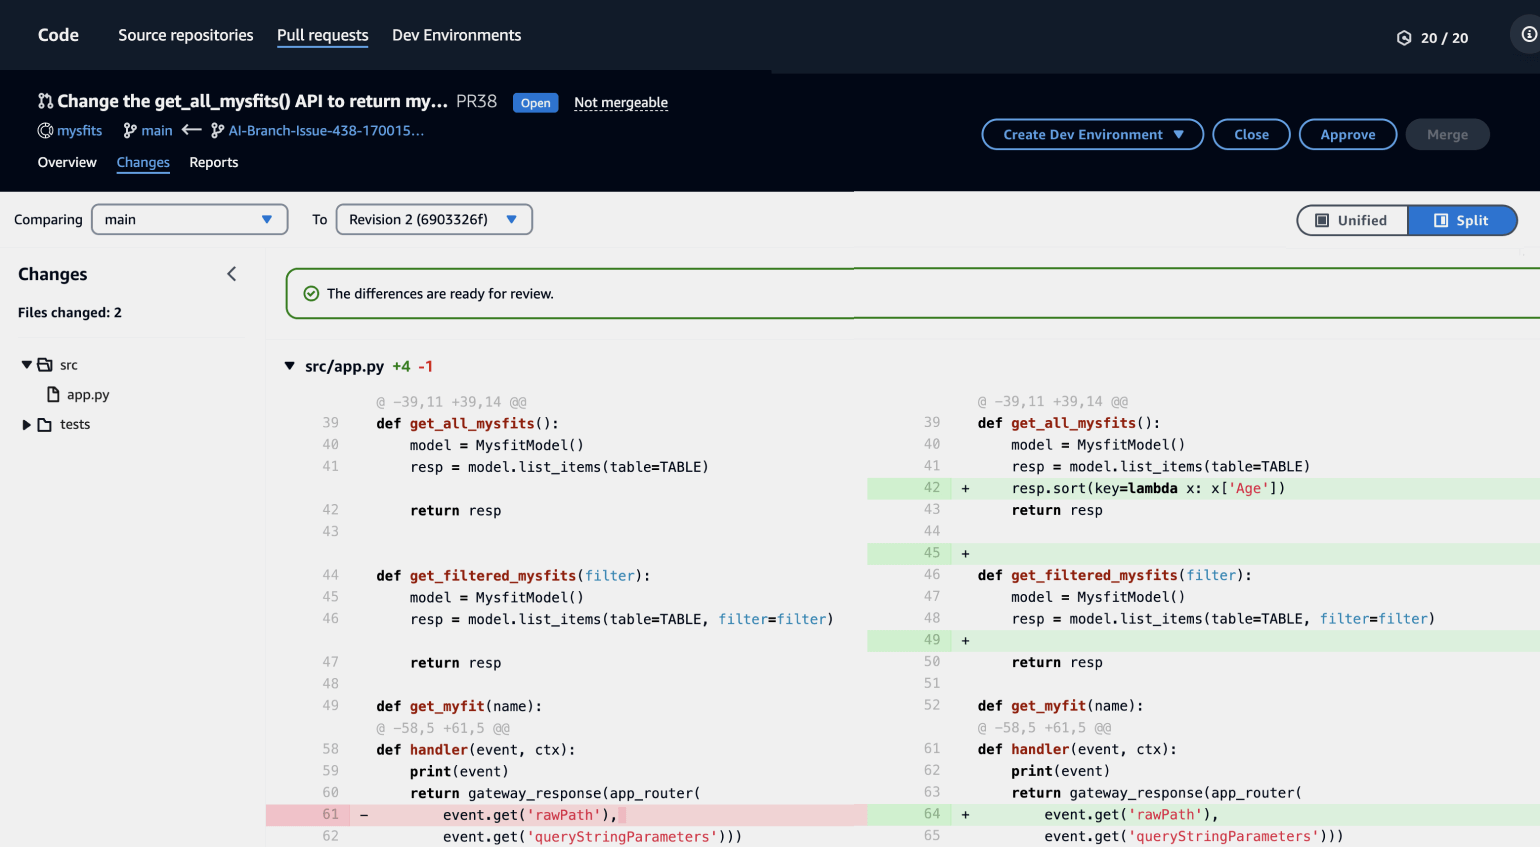Screen dimensions: 1540x847
Task: Go to Code section heading
Action: coord(58,35)
